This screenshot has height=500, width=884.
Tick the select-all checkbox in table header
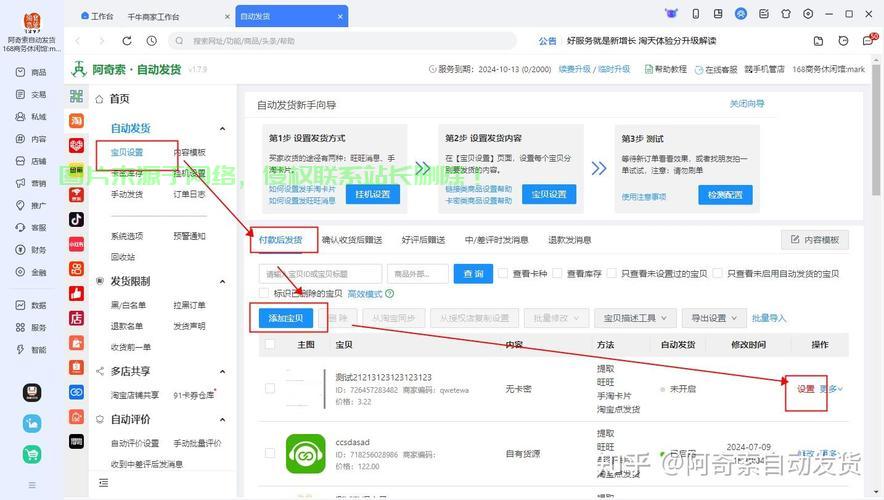[270, 344]
